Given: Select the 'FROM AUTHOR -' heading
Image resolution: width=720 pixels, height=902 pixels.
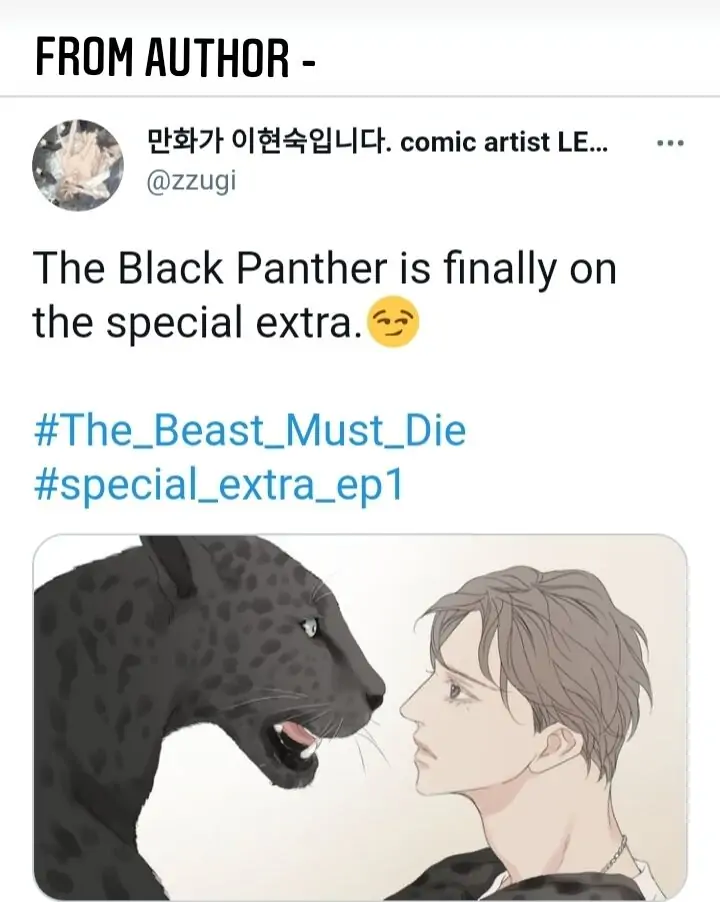Looking at the screenshot, I should tap(175, 57).
